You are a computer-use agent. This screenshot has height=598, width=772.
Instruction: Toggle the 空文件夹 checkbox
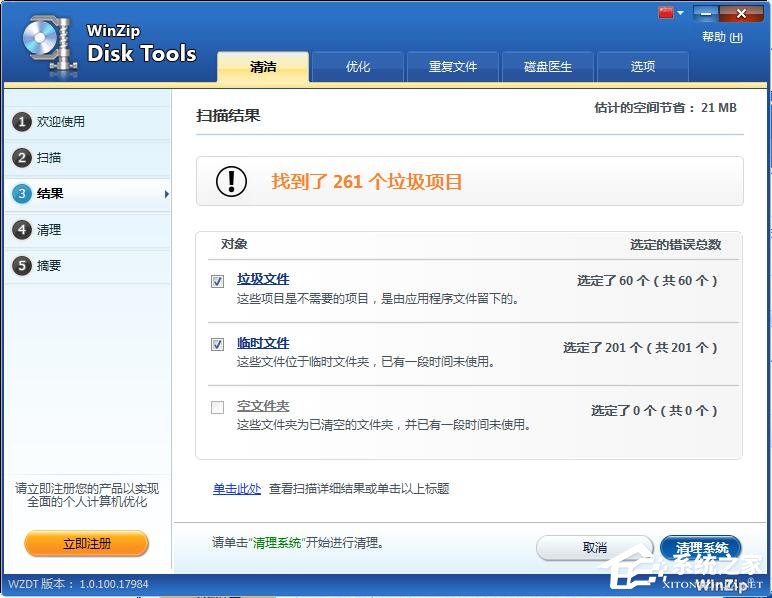click(218, 407)
